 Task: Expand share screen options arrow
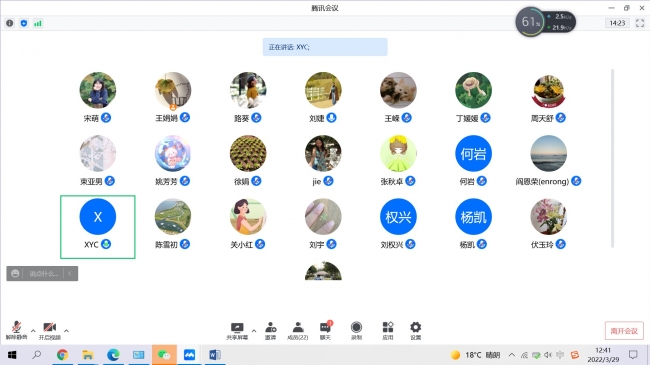(x=254, y=331)
